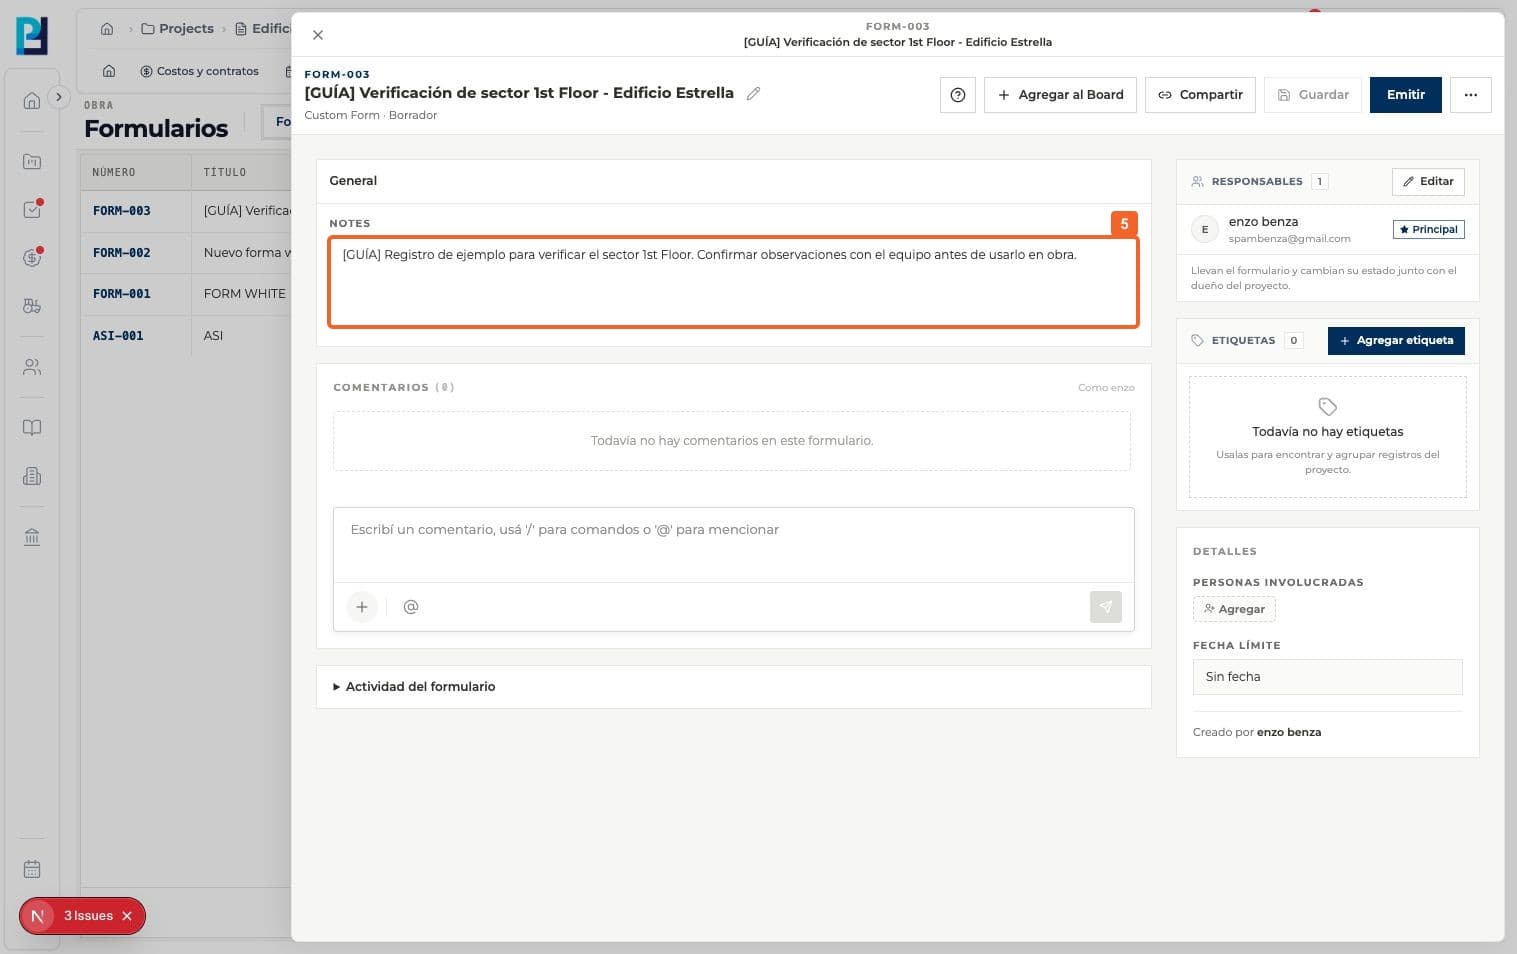Open the costs dollar icon in sidebar
Viewport: 1517px width, 954px height.
point(32,258)
